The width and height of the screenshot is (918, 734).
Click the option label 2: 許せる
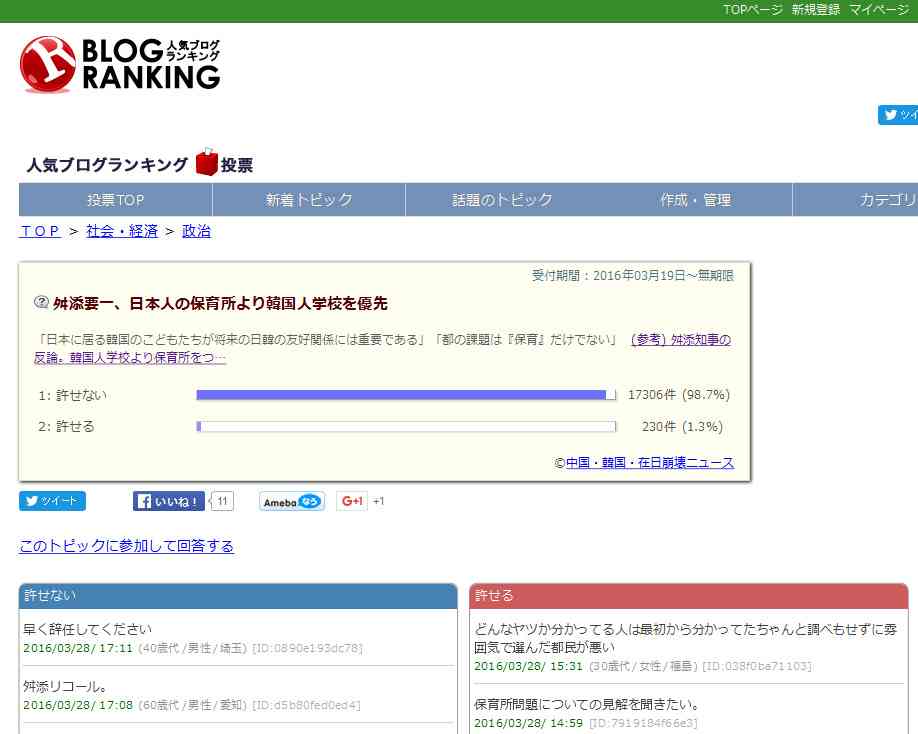(66, 427)
